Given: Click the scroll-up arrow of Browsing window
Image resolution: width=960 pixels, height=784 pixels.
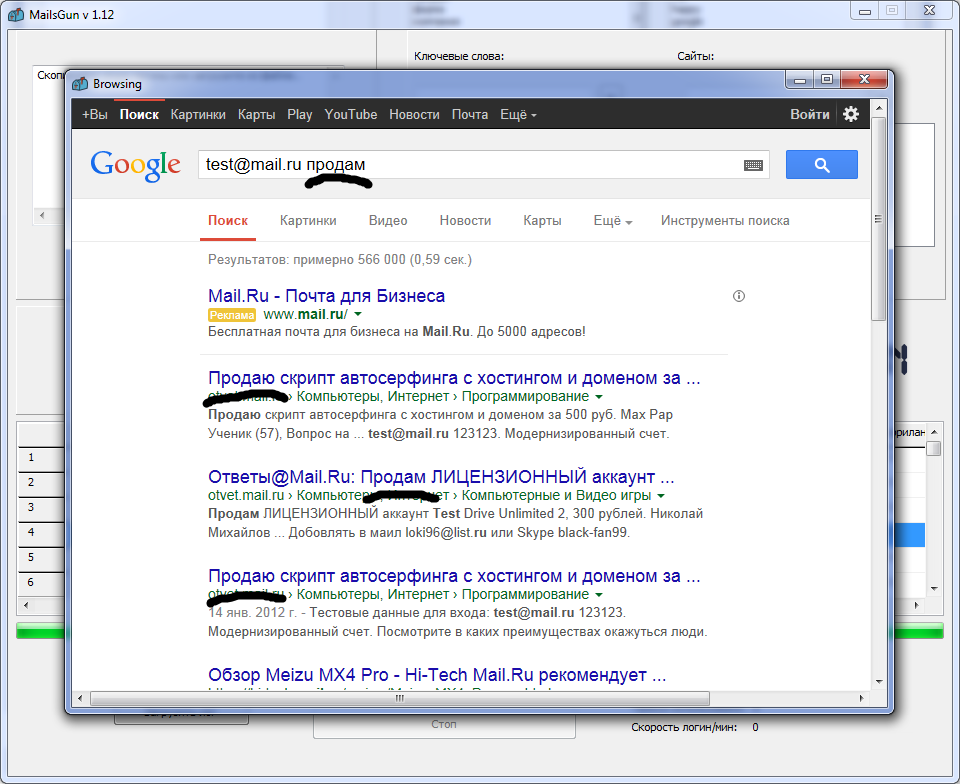Looking at the screenshot, I should [x=879, y=108].
